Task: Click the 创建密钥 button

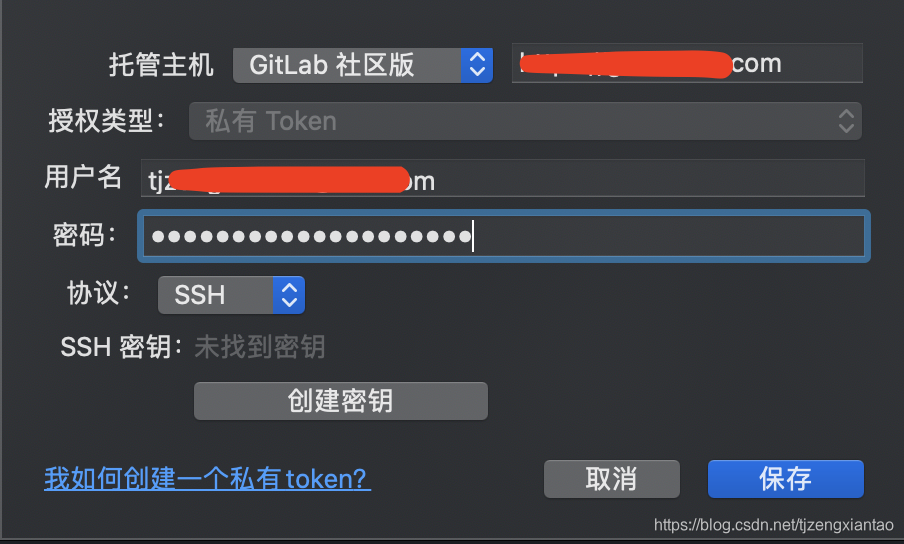Action: pyautogui.click(x=341, y=401)
